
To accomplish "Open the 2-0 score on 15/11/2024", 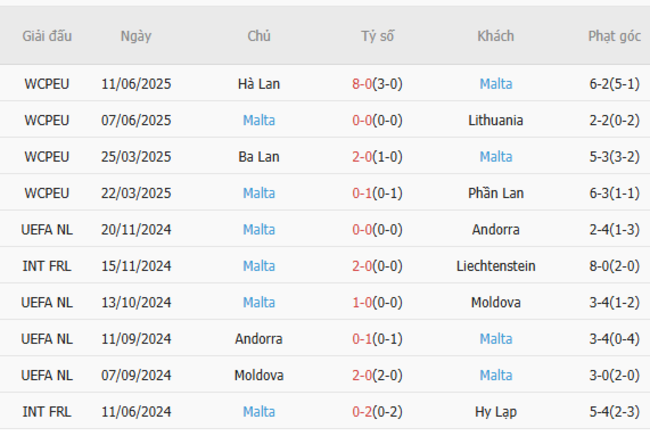I will click(x=362, y=266).
